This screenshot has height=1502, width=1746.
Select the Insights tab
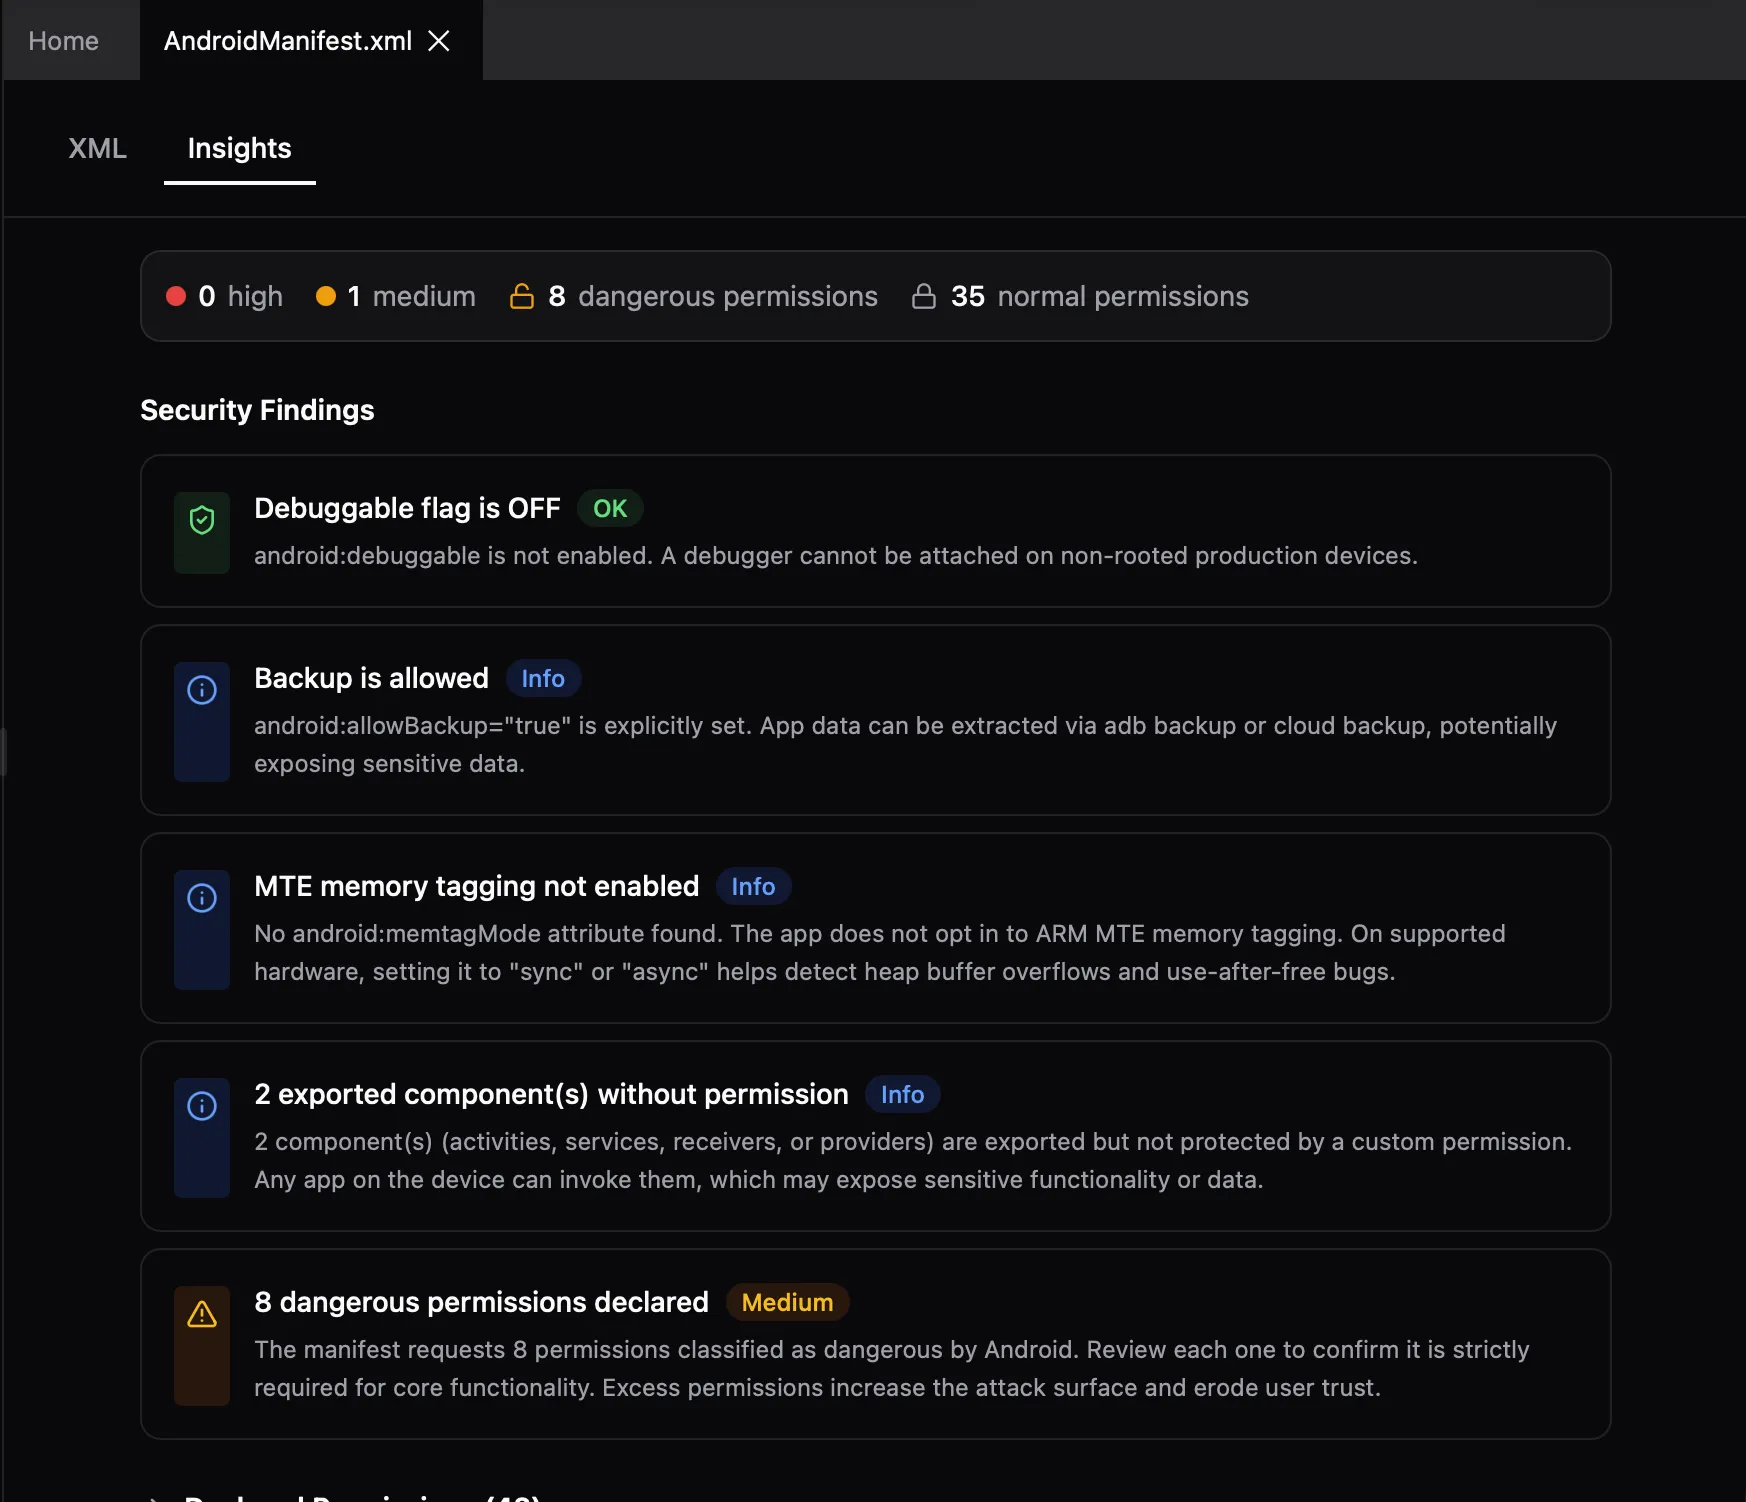[x=239, y=148]
